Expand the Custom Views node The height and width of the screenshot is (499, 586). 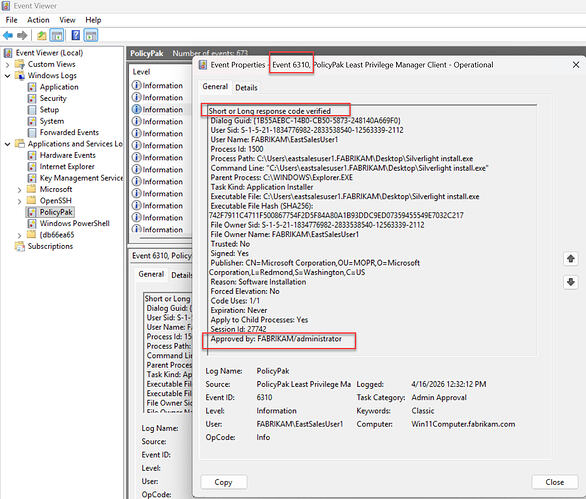7,65
